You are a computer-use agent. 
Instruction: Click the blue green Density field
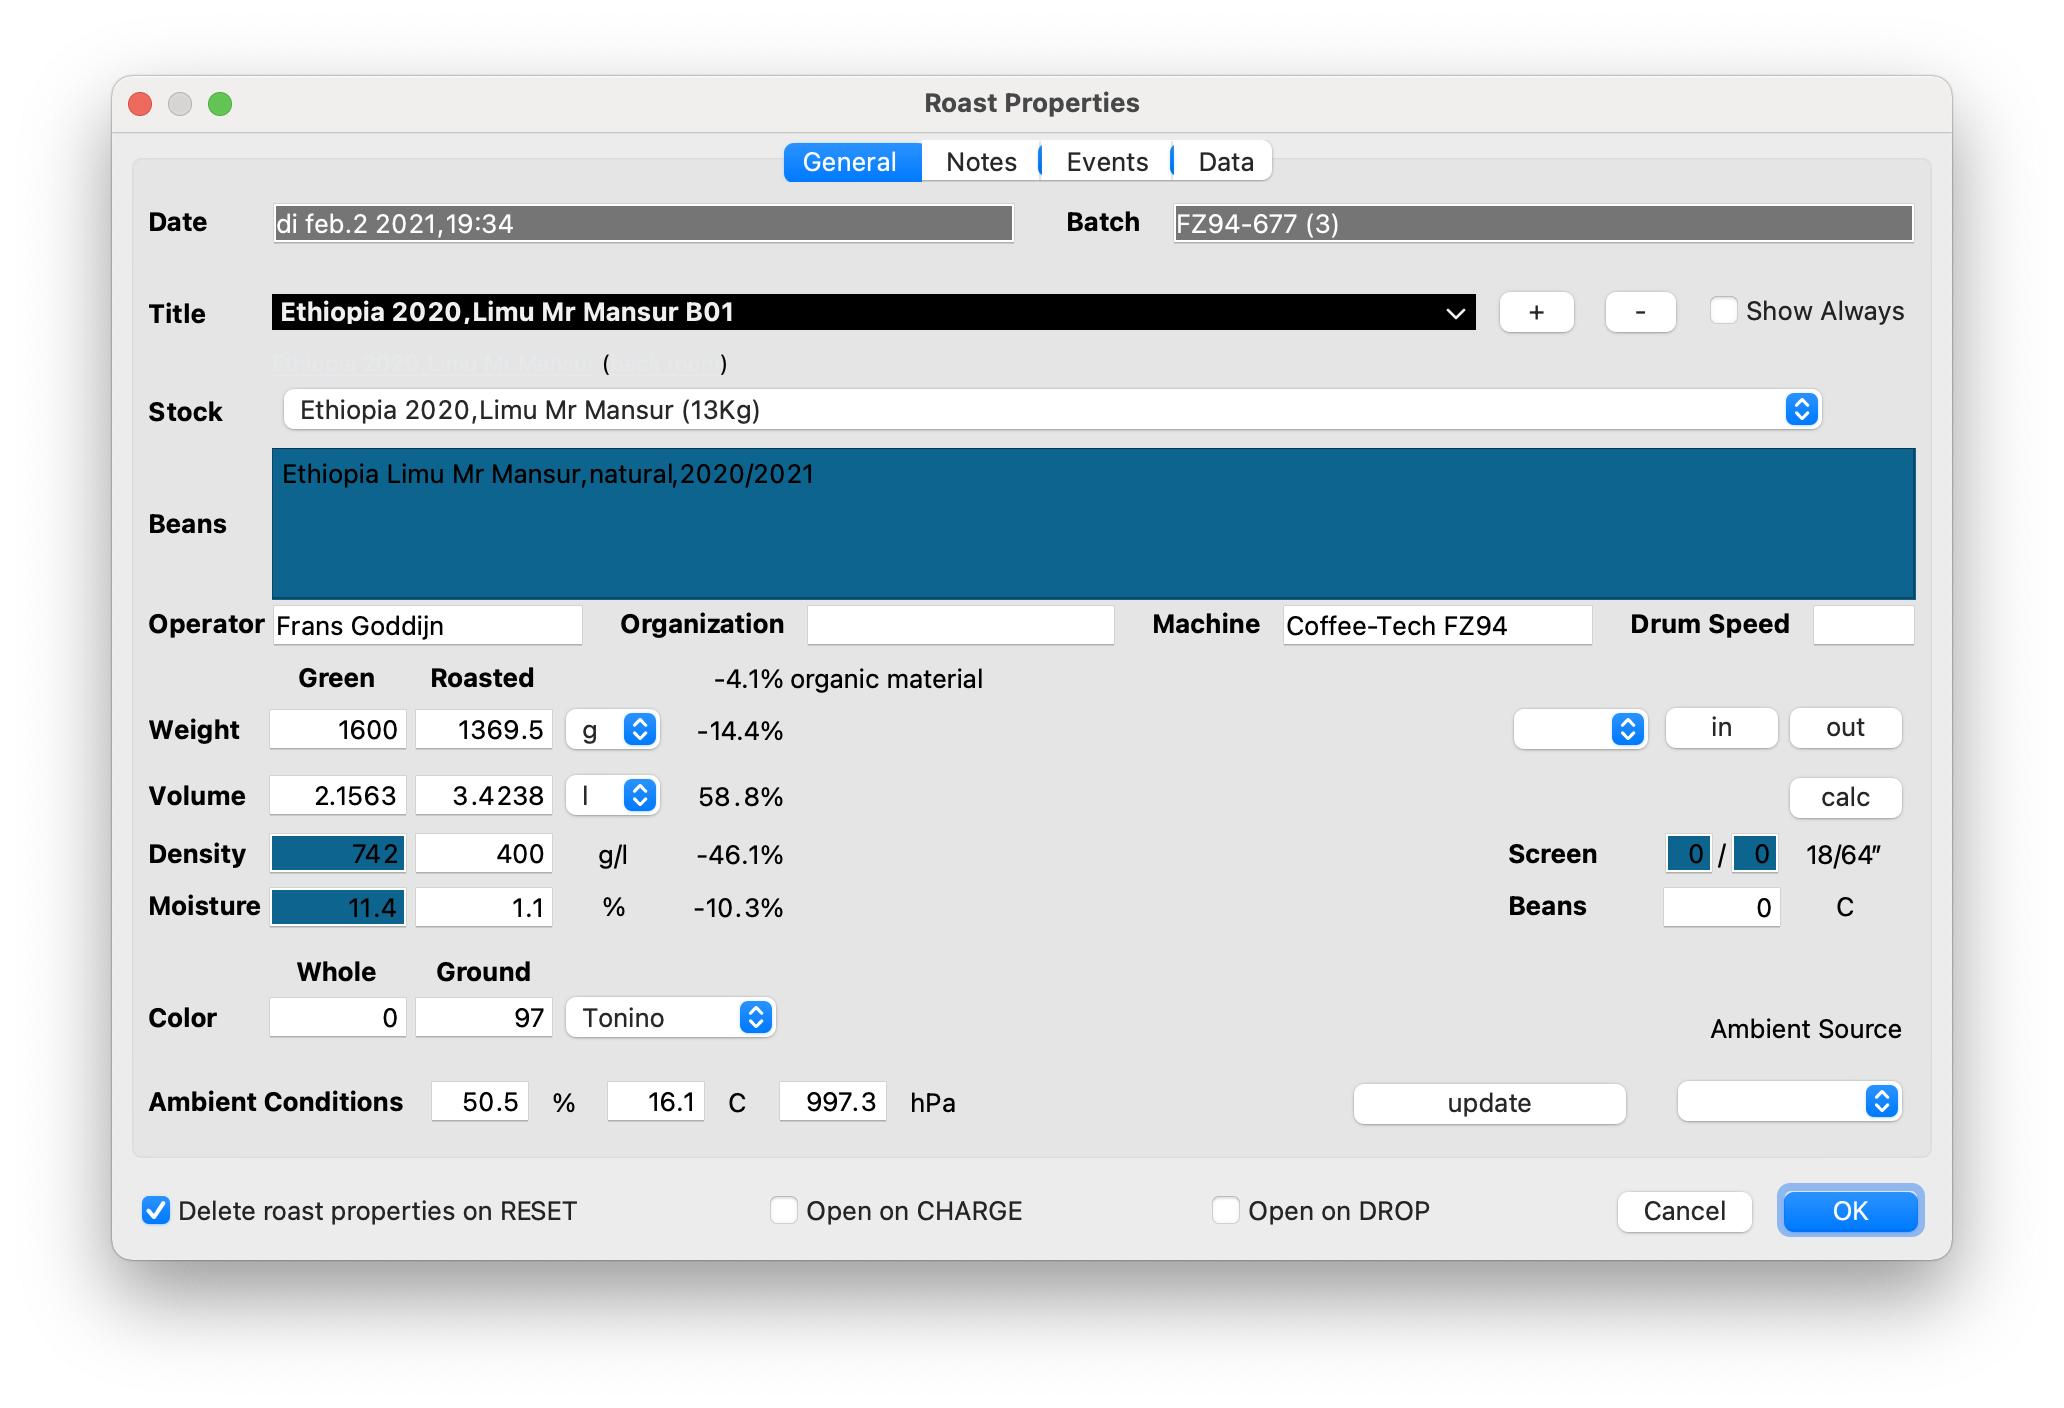(338, 854)
